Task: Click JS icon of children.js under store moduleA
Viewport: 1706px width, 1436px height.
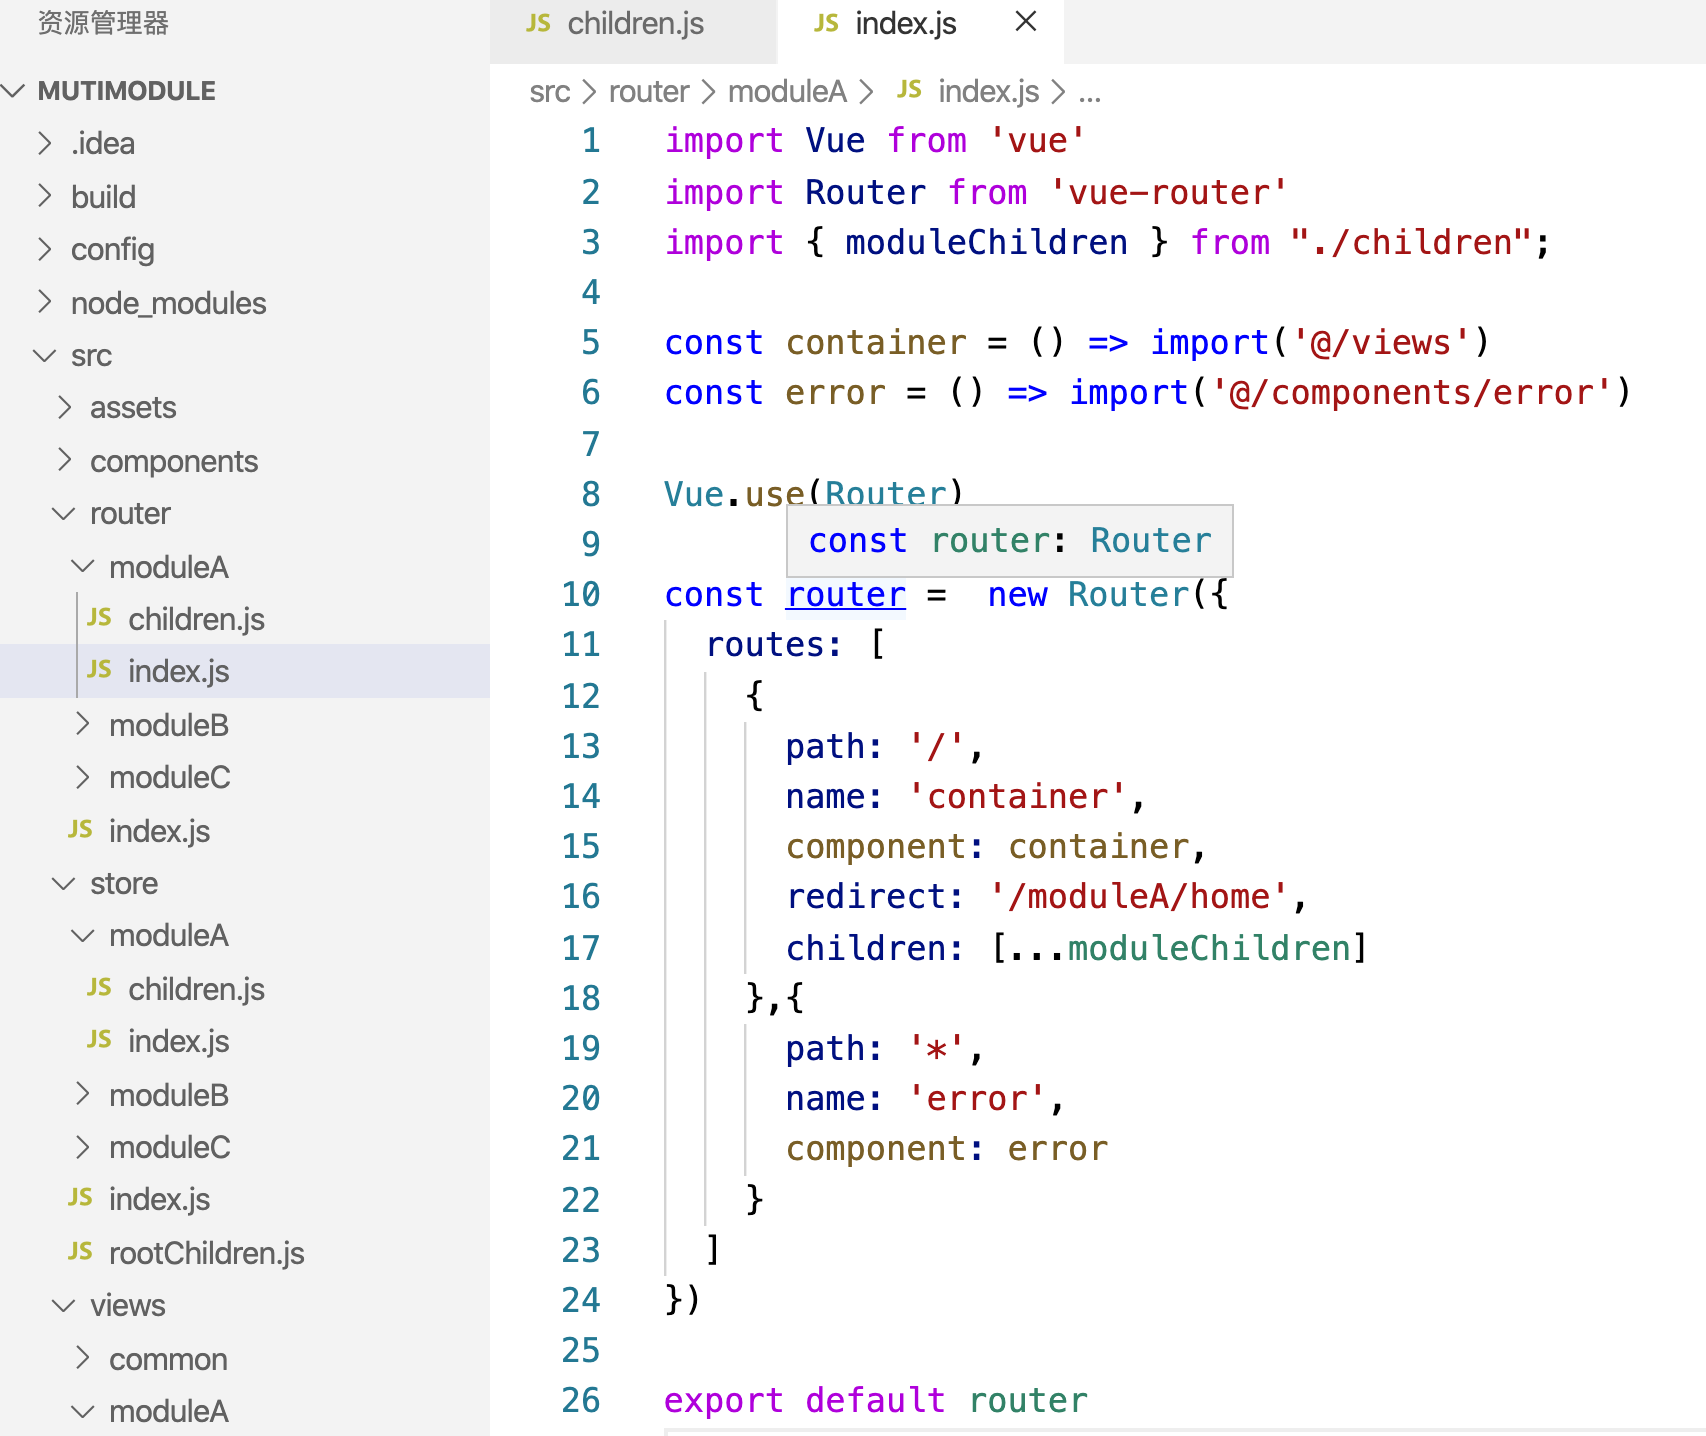Action: (x=99, y=987)
